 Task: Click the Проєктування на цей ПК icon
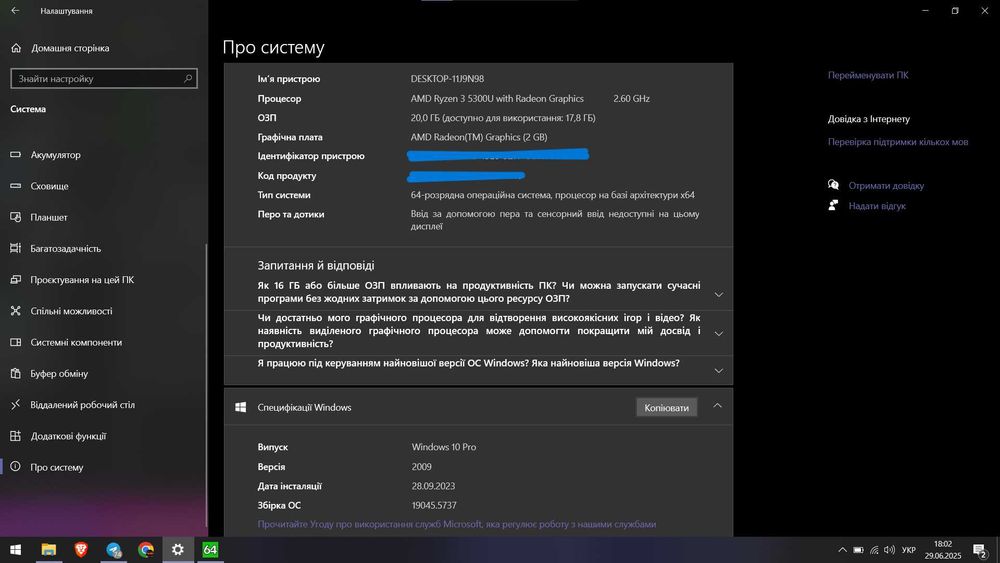(x=16, y=279)
